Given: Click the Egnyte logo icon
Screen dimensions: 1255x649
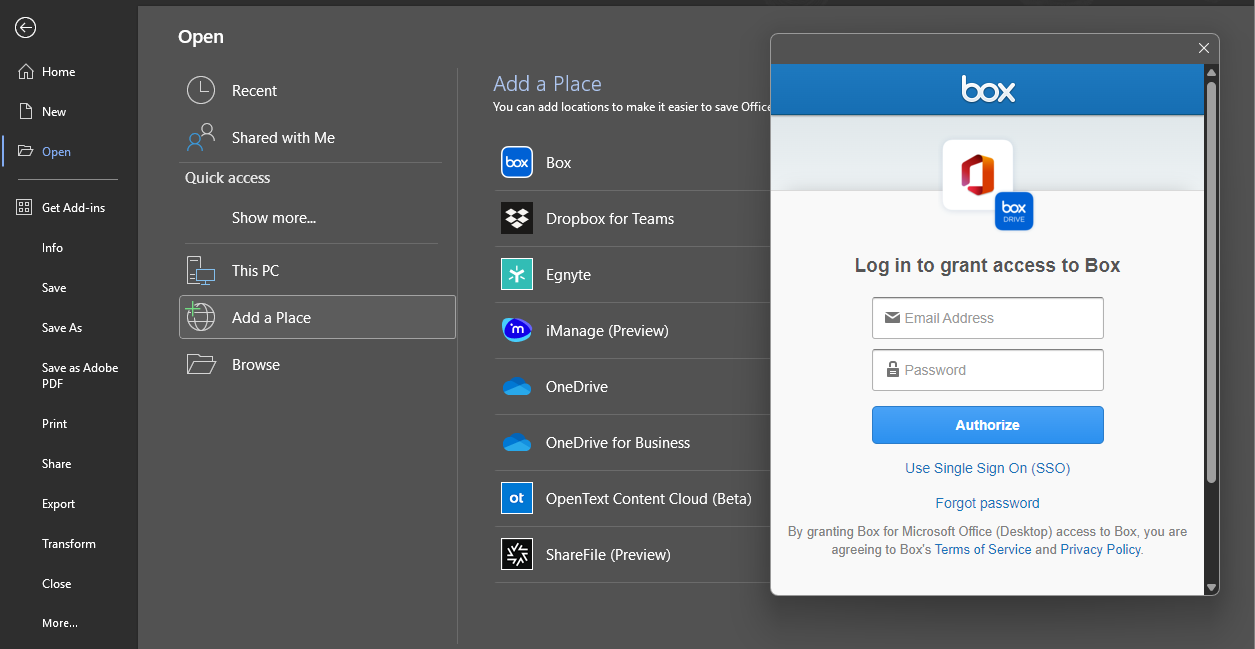Looking at the screenshot, I should [x=517, y=274].
